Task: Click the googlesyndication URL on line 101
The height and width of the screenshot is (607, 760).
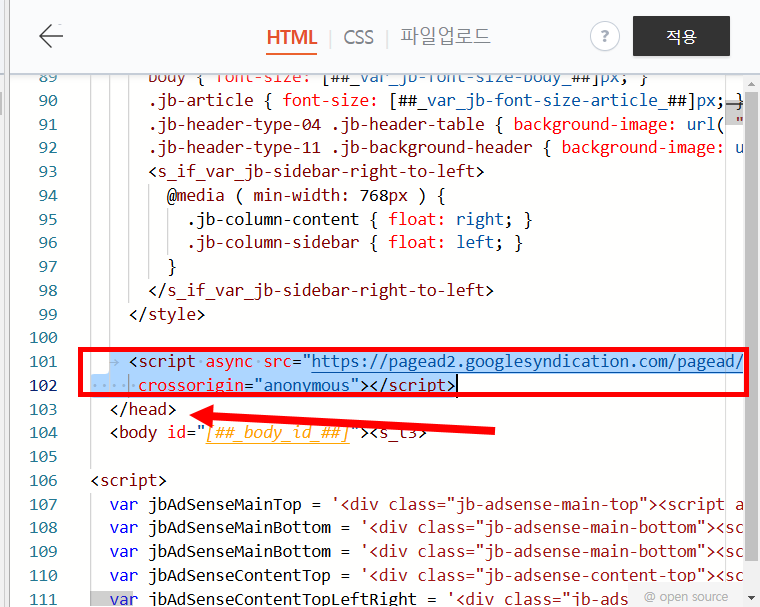Action: [527, 362]
